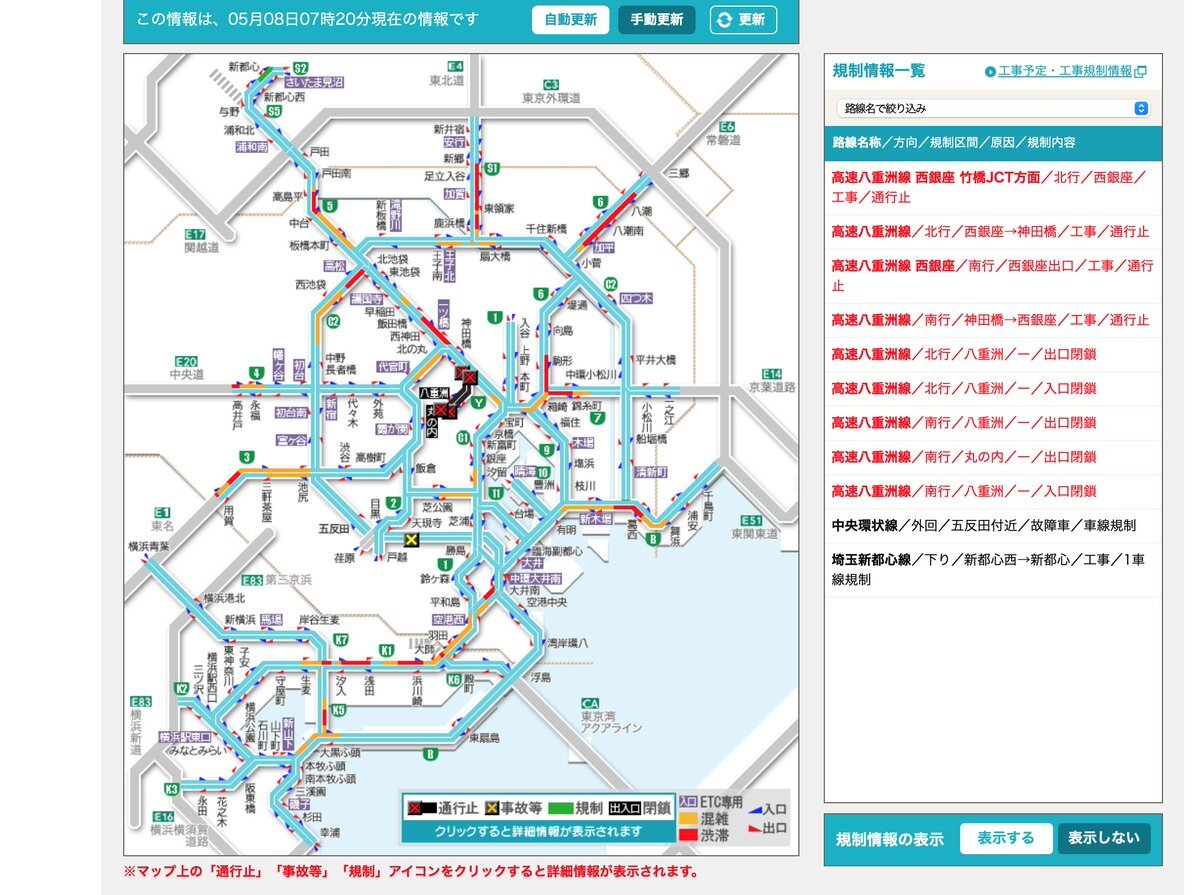Click the E14 京葉道路 shield
This screenshot has height=895, width=1200.
tap(771, 372)
